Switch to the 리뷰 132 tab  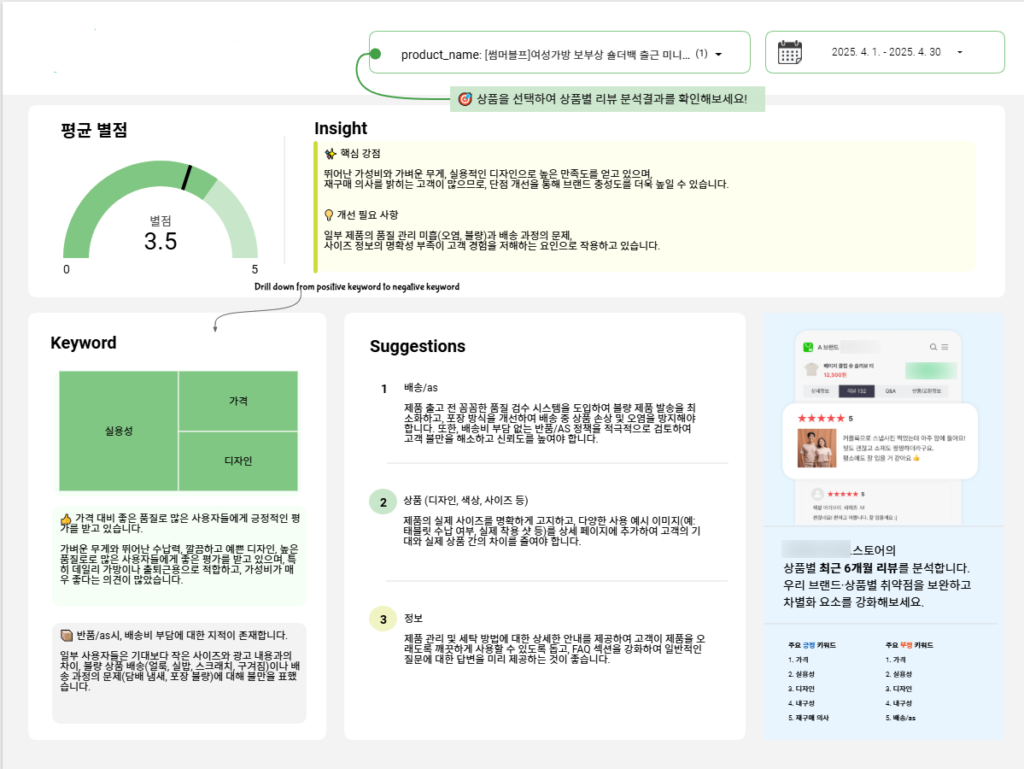tap(857, 391)
